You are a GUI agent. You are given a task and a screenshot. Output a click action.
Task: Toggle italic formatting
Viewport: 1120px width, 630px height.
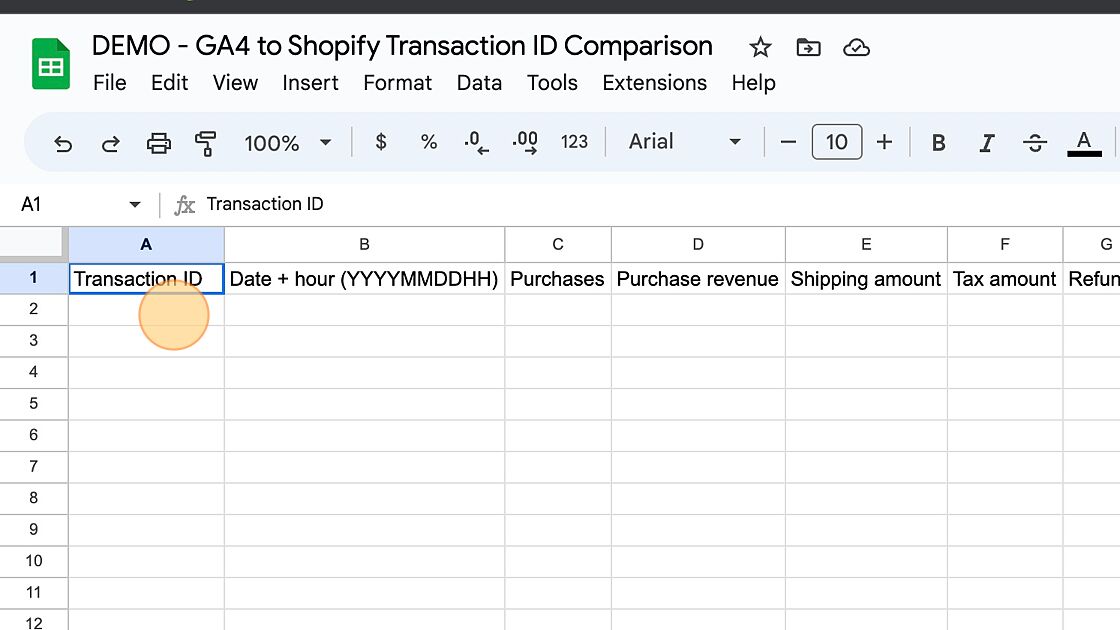tap(986, 143)
